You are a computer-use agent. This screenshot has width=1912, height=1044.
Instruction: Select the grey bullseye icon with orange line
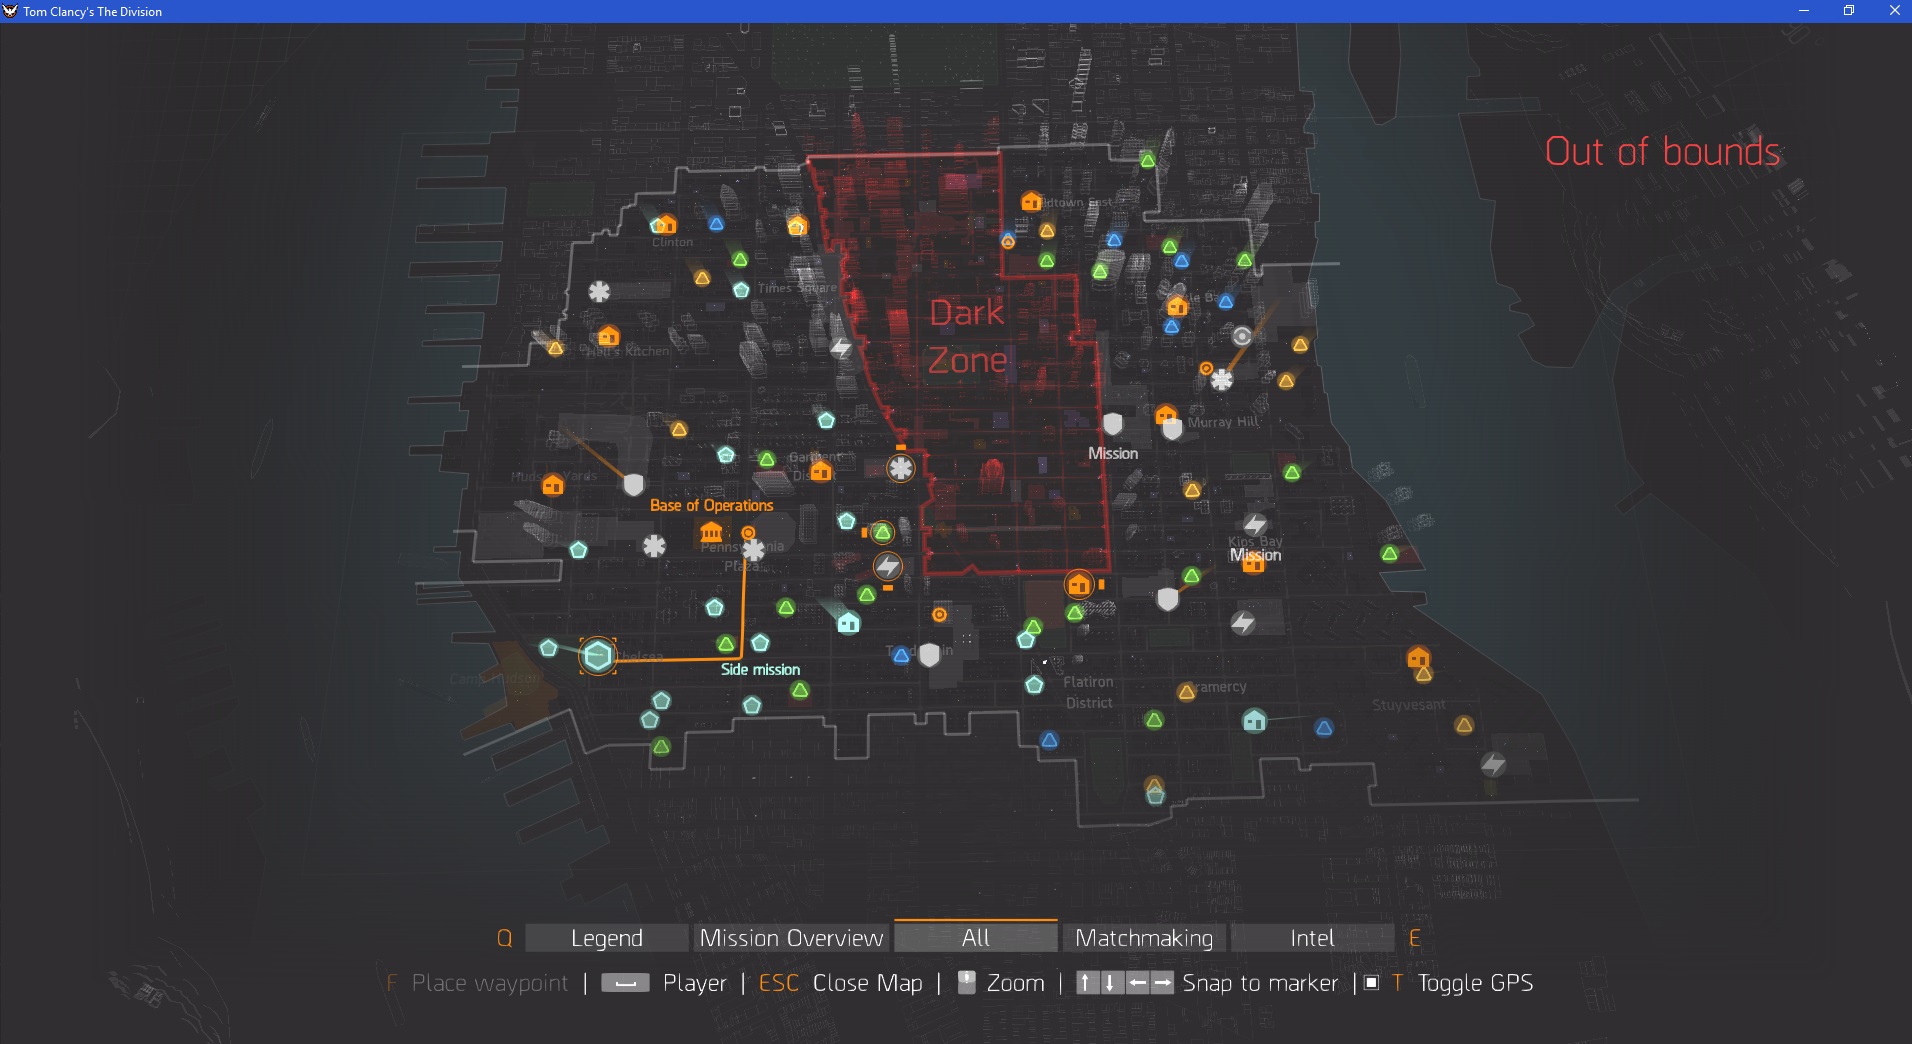click(1242, 336)
